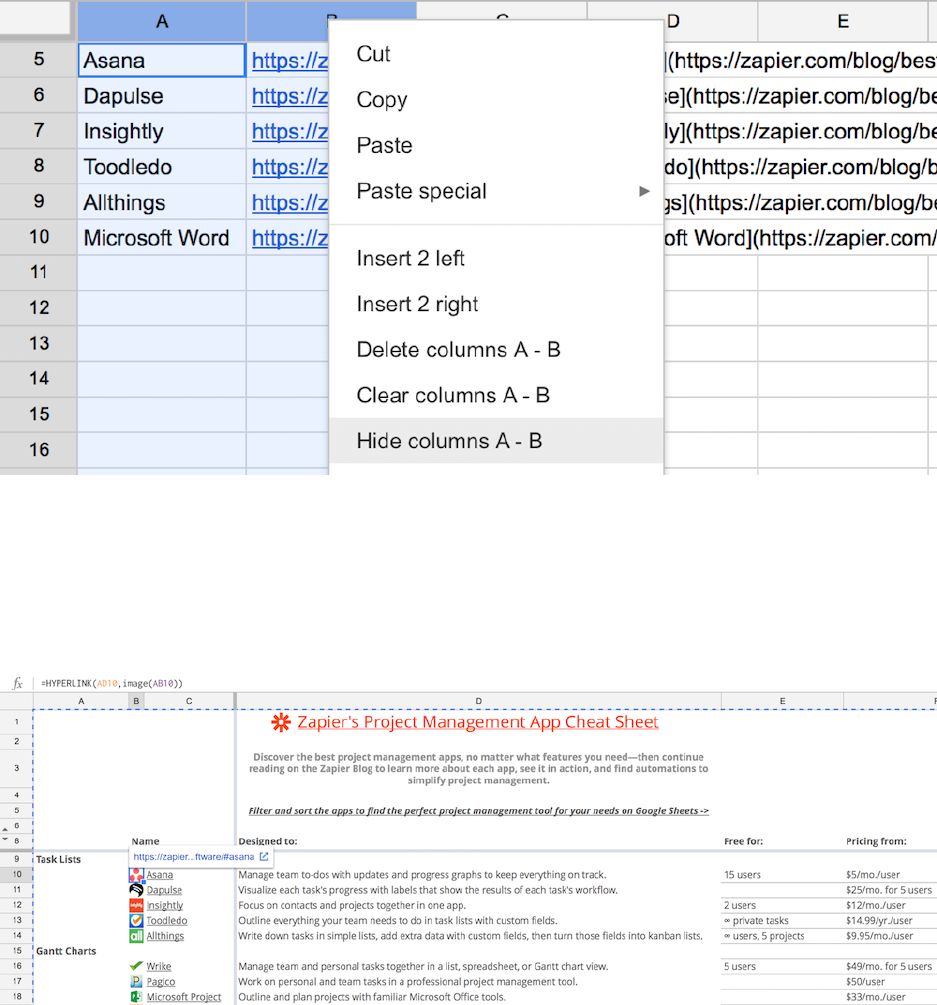Expand hidden rows with the up arrow

5,828
